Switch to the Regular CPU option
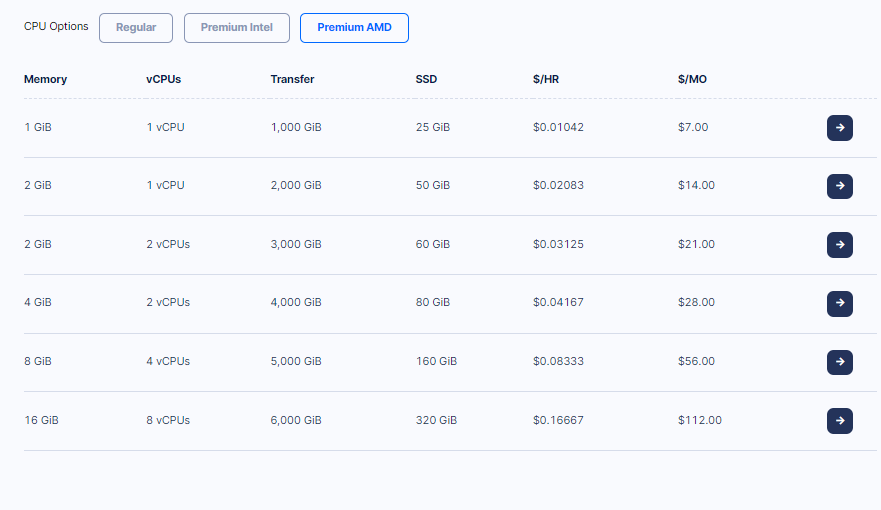 (136, 28)
